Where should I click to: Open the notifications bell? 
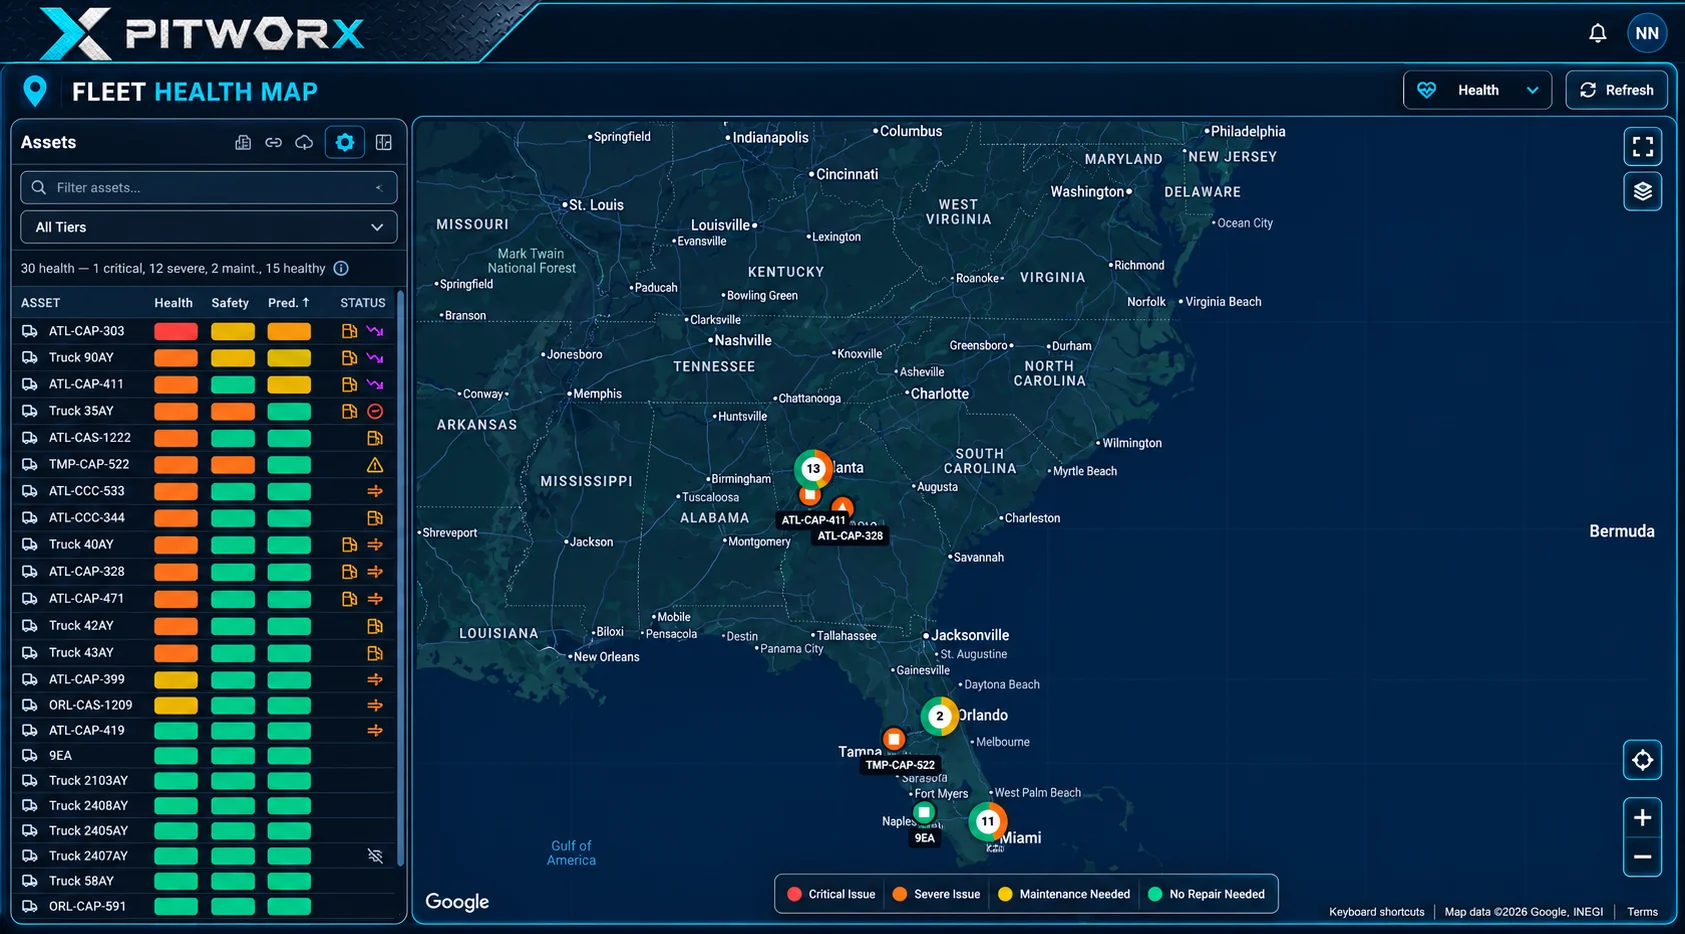coord(1597,33)
